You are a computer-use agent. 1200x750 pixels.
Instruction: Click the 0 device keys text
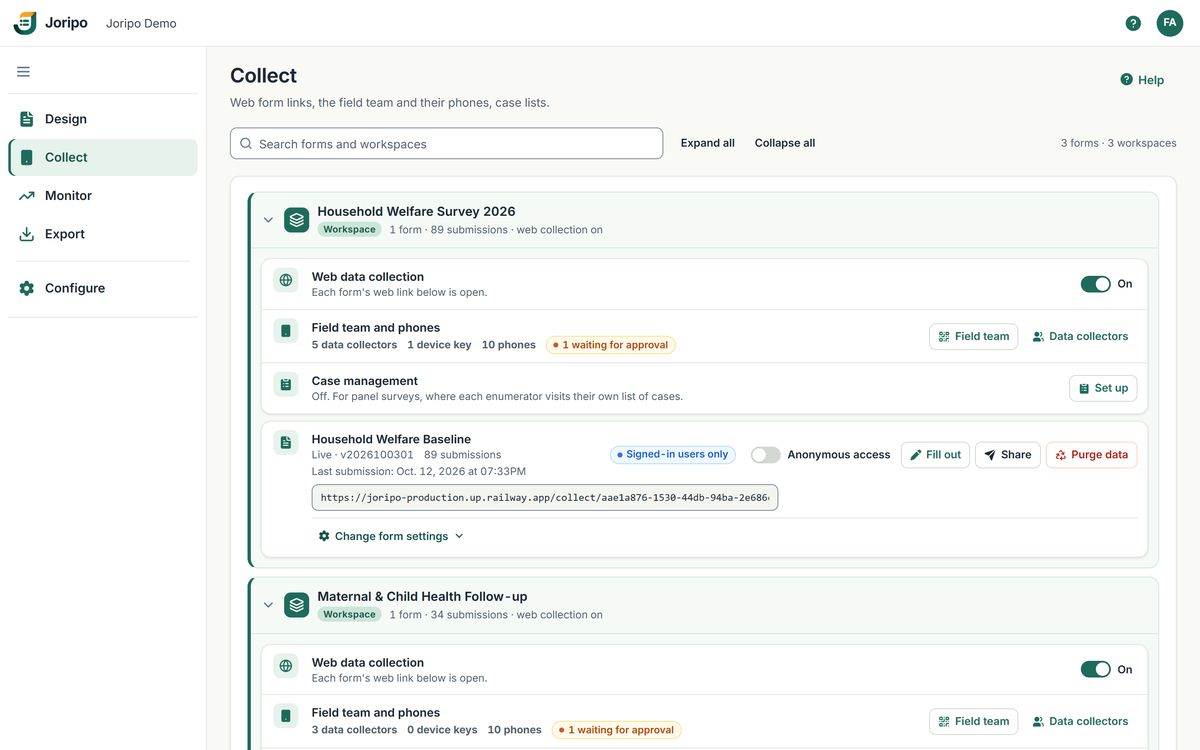(x=442, y=730)
